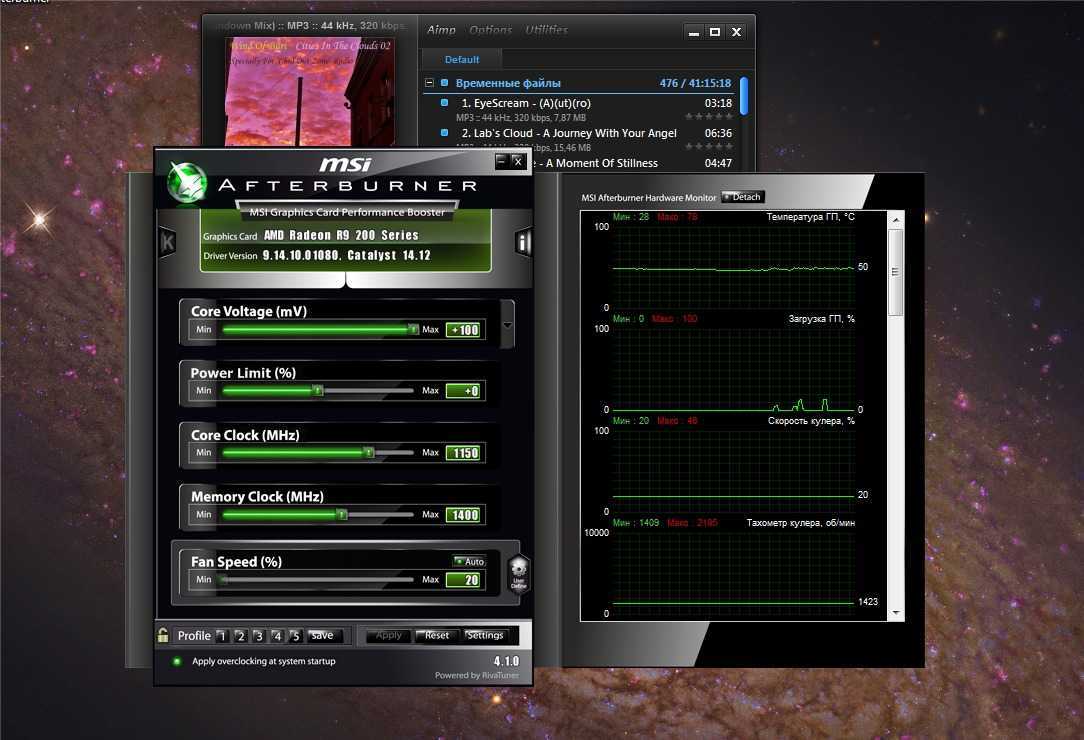The image size is (1084, 740).
Task: Click the Power Limit +0 value field
Action: (463, 391)
